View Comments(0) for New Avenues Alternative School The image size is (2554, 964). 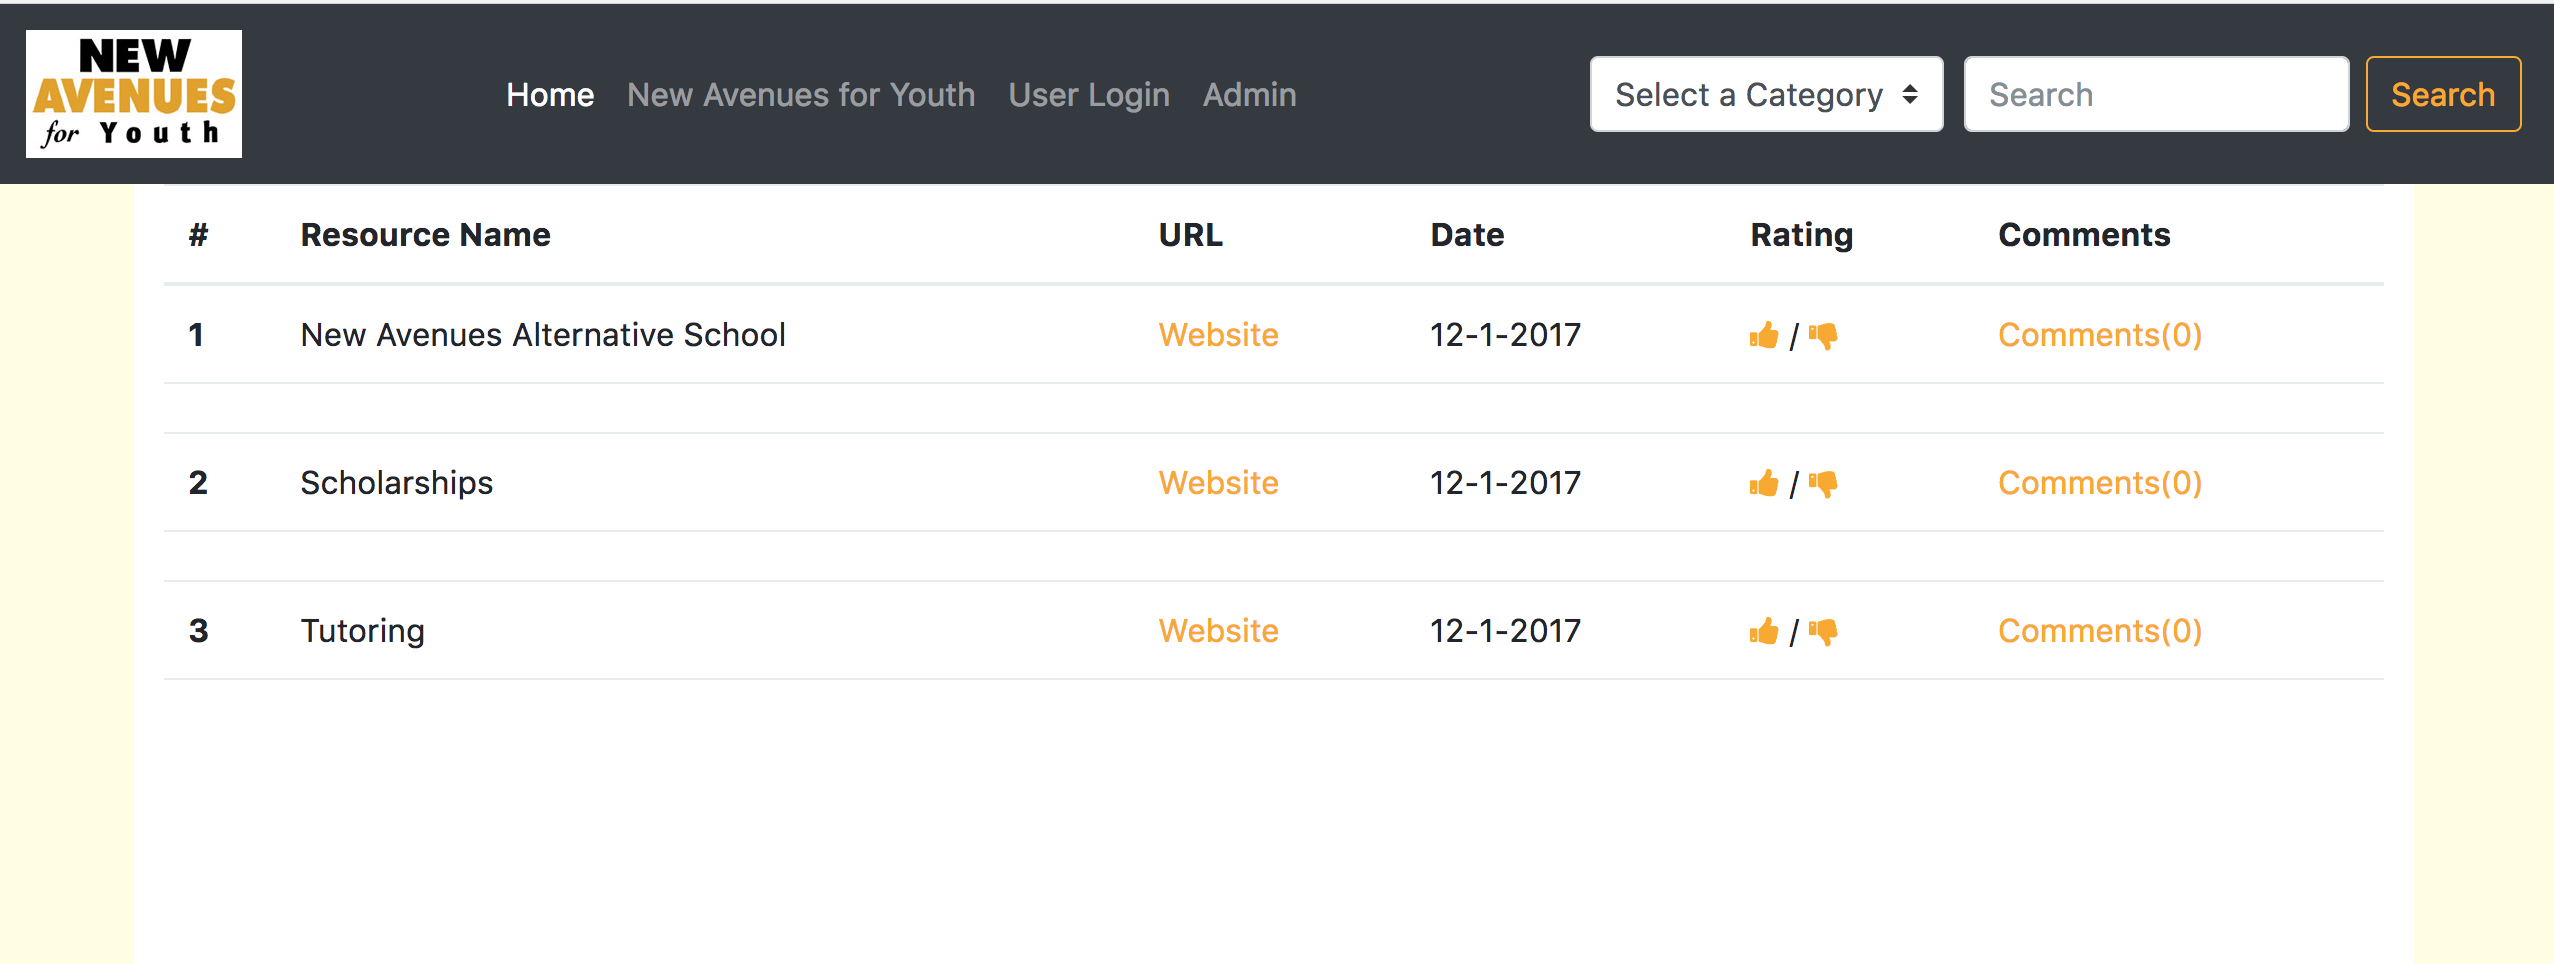(x=2100, y=335)
